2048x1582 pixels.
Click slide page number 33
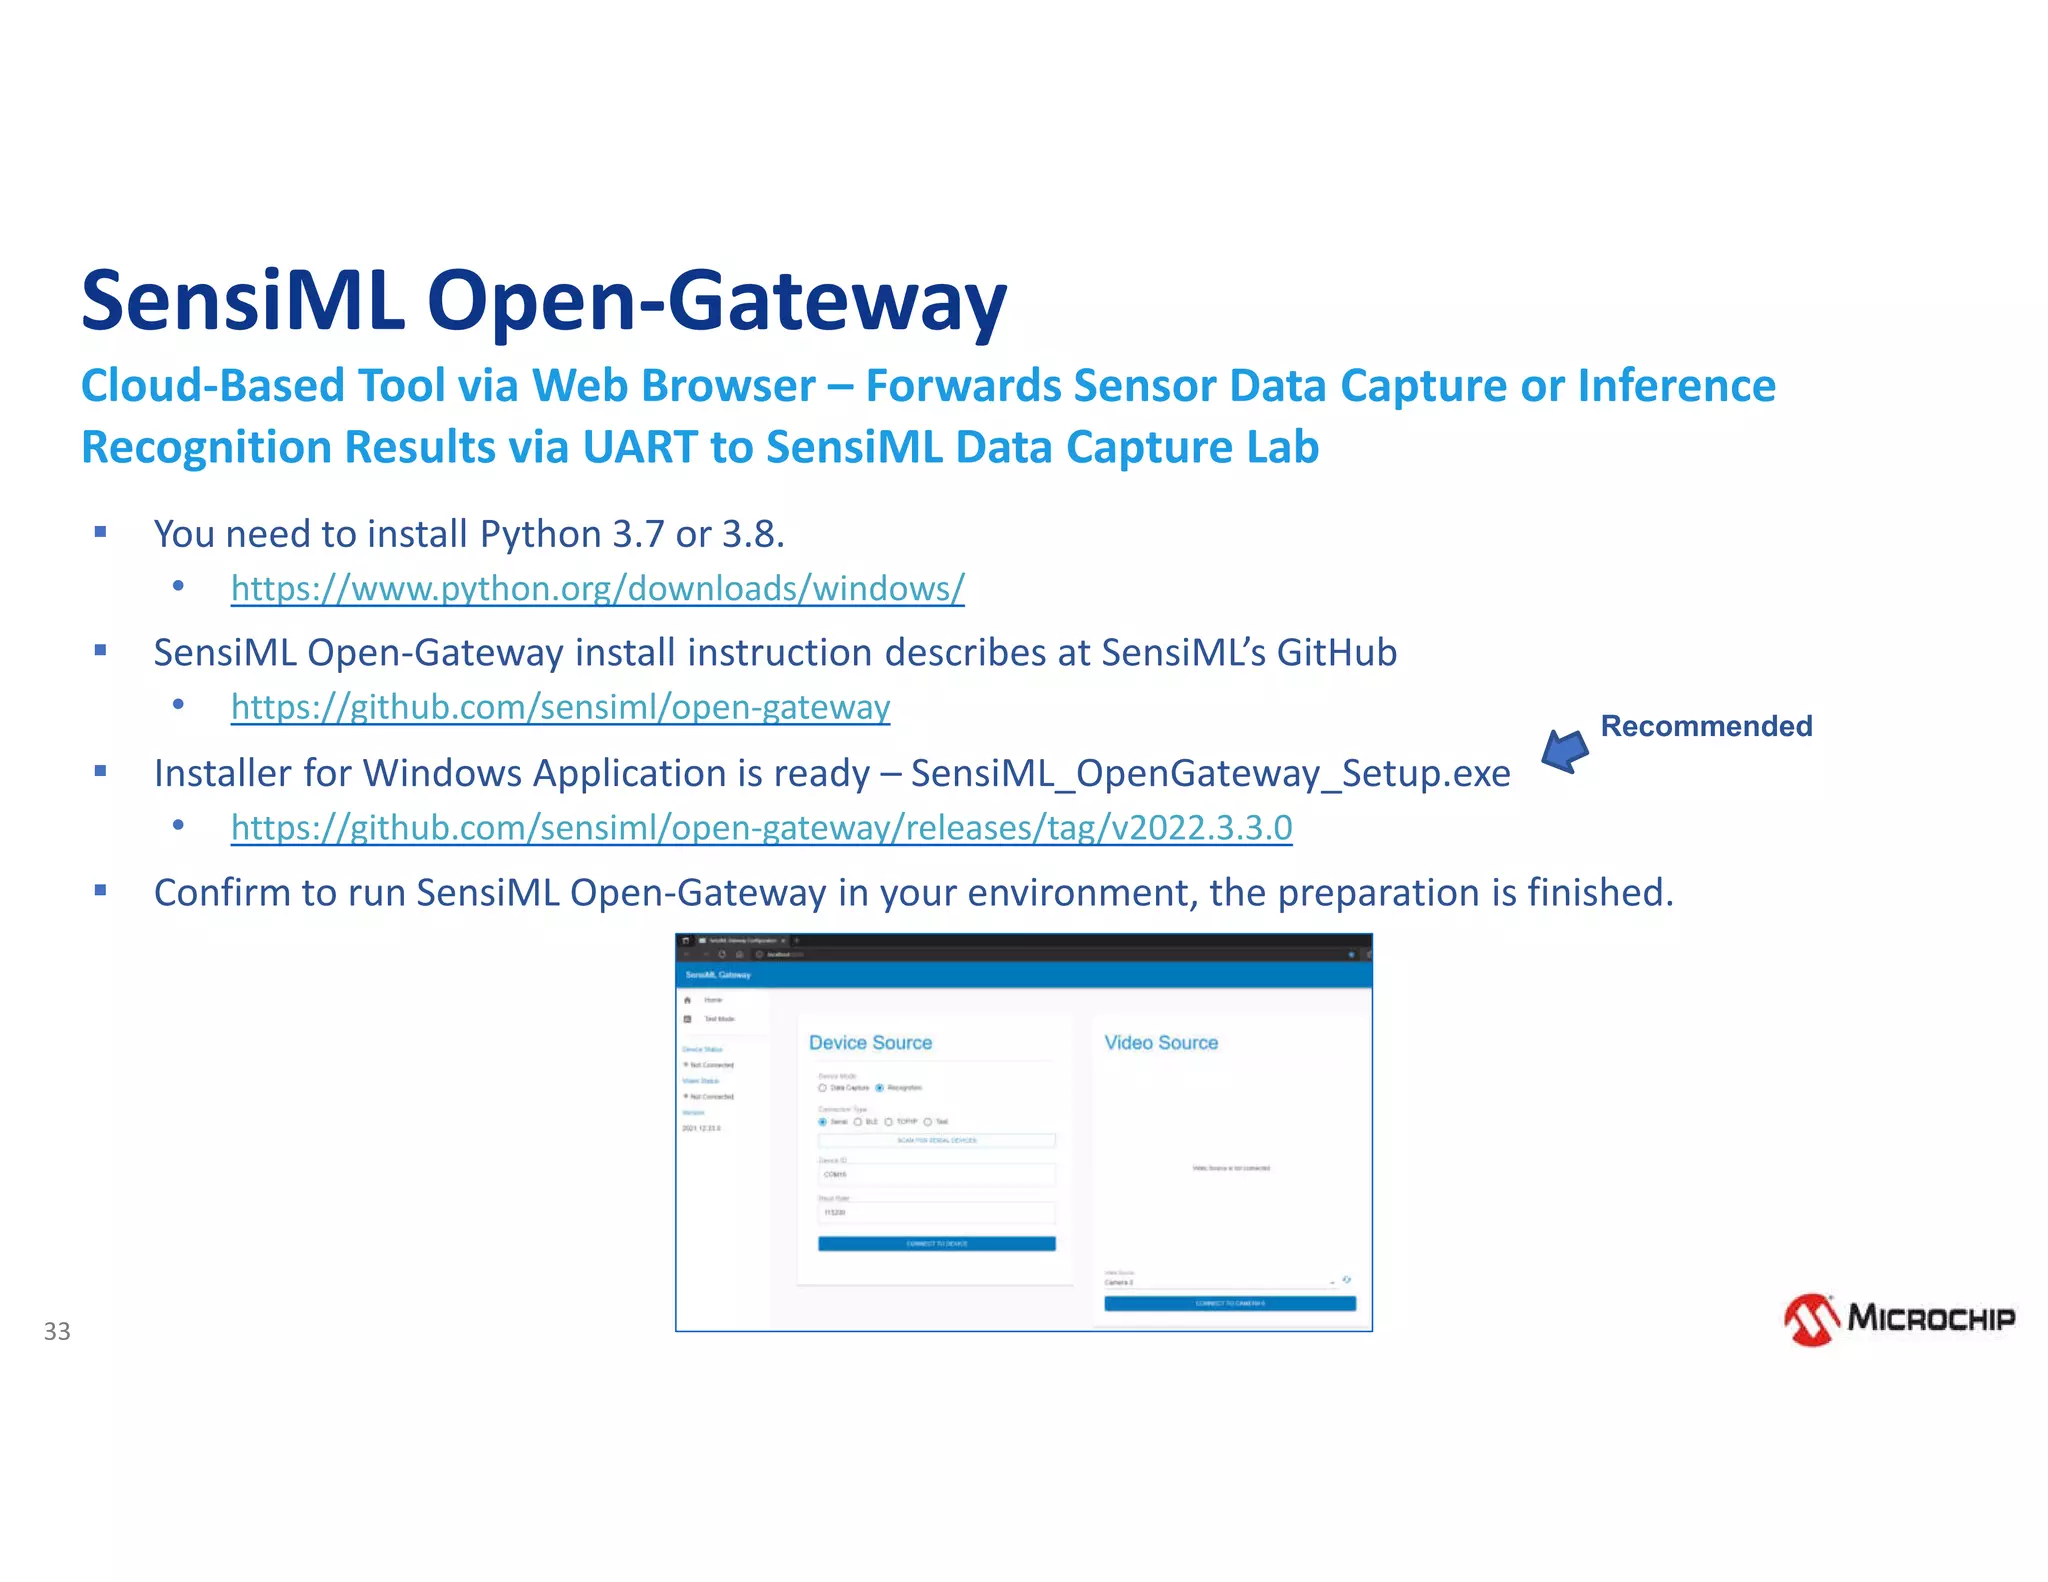(x=57, y=1331)
